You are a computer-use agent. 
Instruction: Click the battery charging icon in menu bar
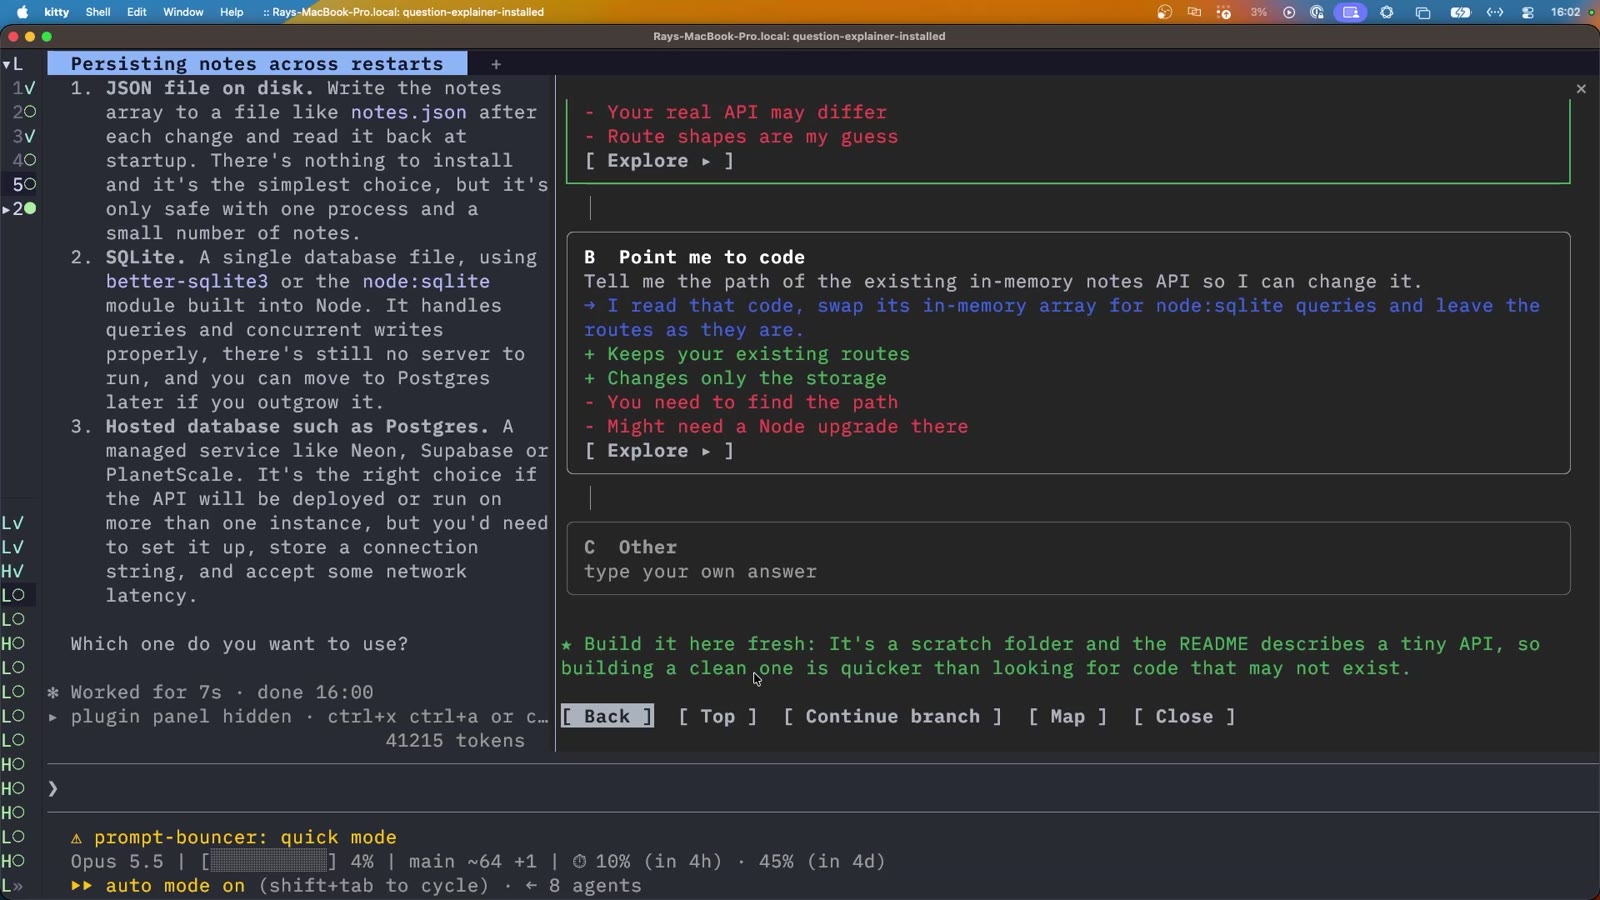(1460, 12)
